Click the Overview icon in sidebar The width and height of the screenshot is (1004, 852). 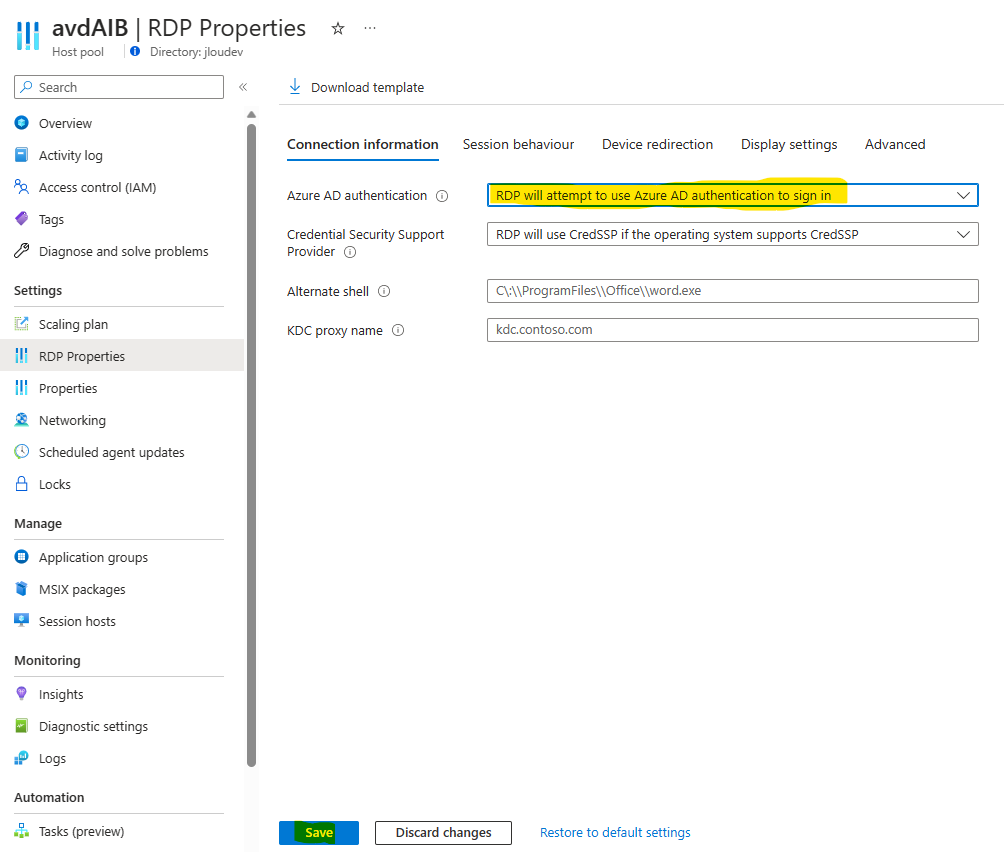click(22, 123)
